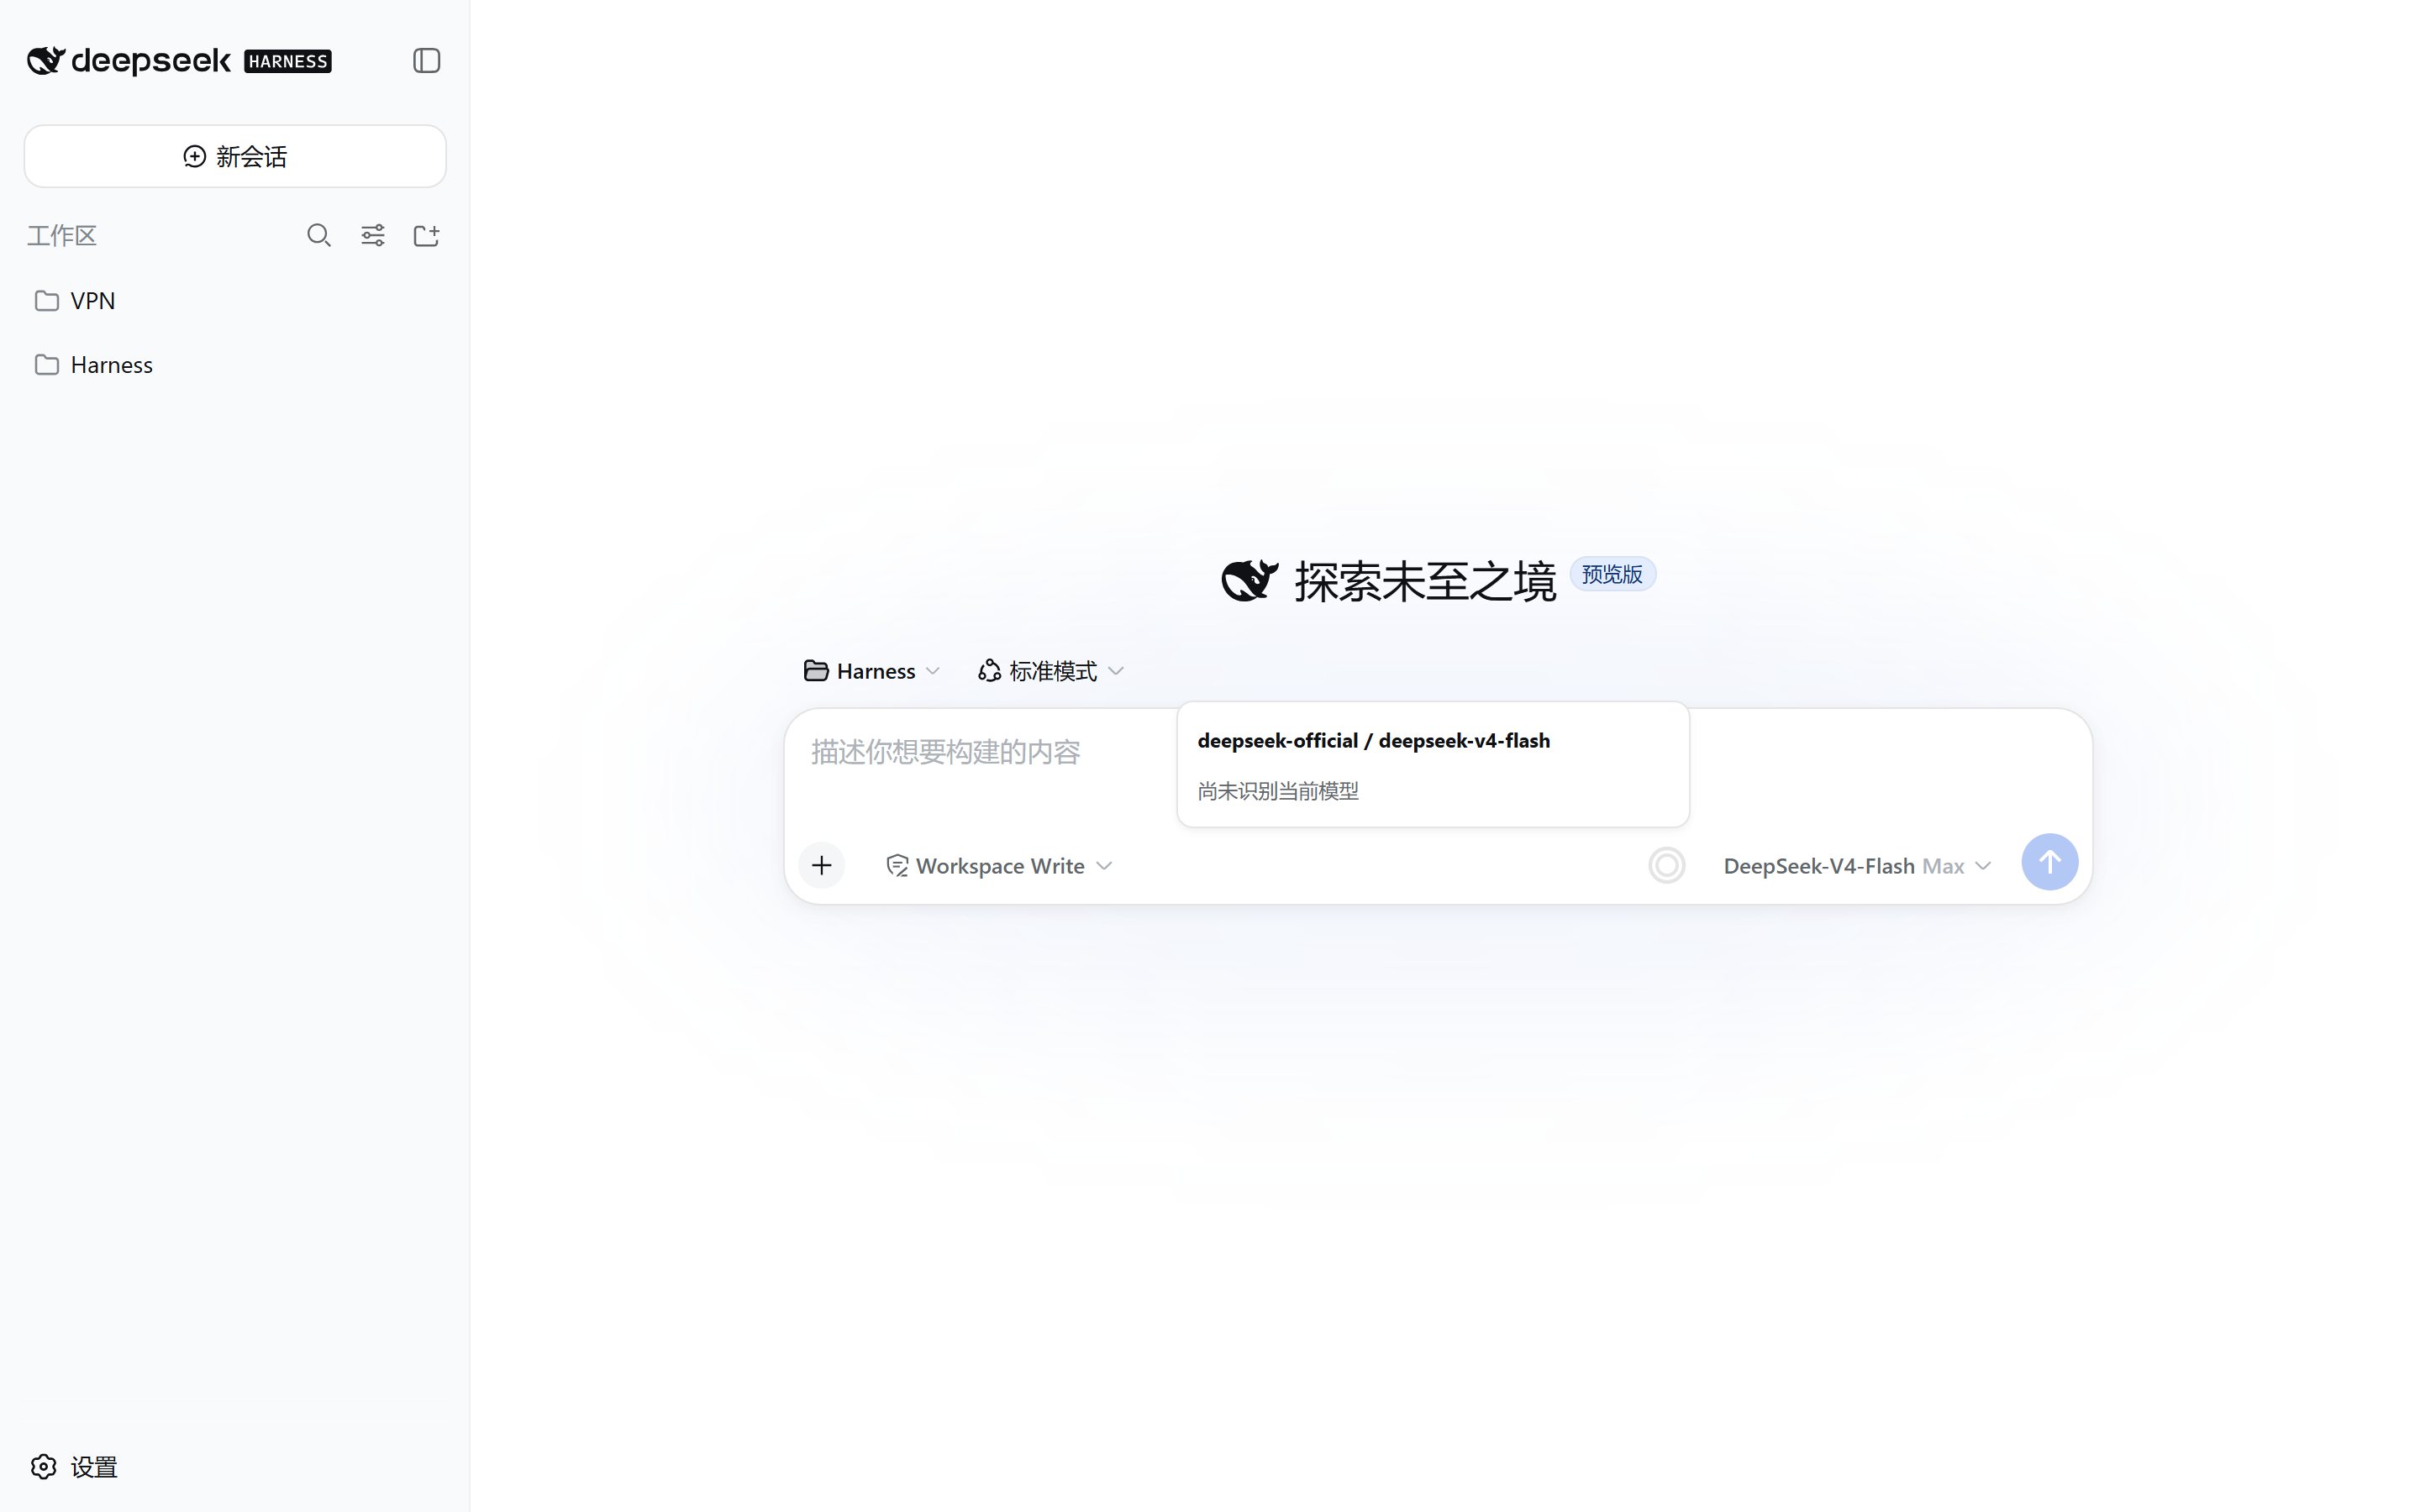2420x1512 pixels.
Task: Open the Workspace Write permission dropdown
Action: pos(999,866)
